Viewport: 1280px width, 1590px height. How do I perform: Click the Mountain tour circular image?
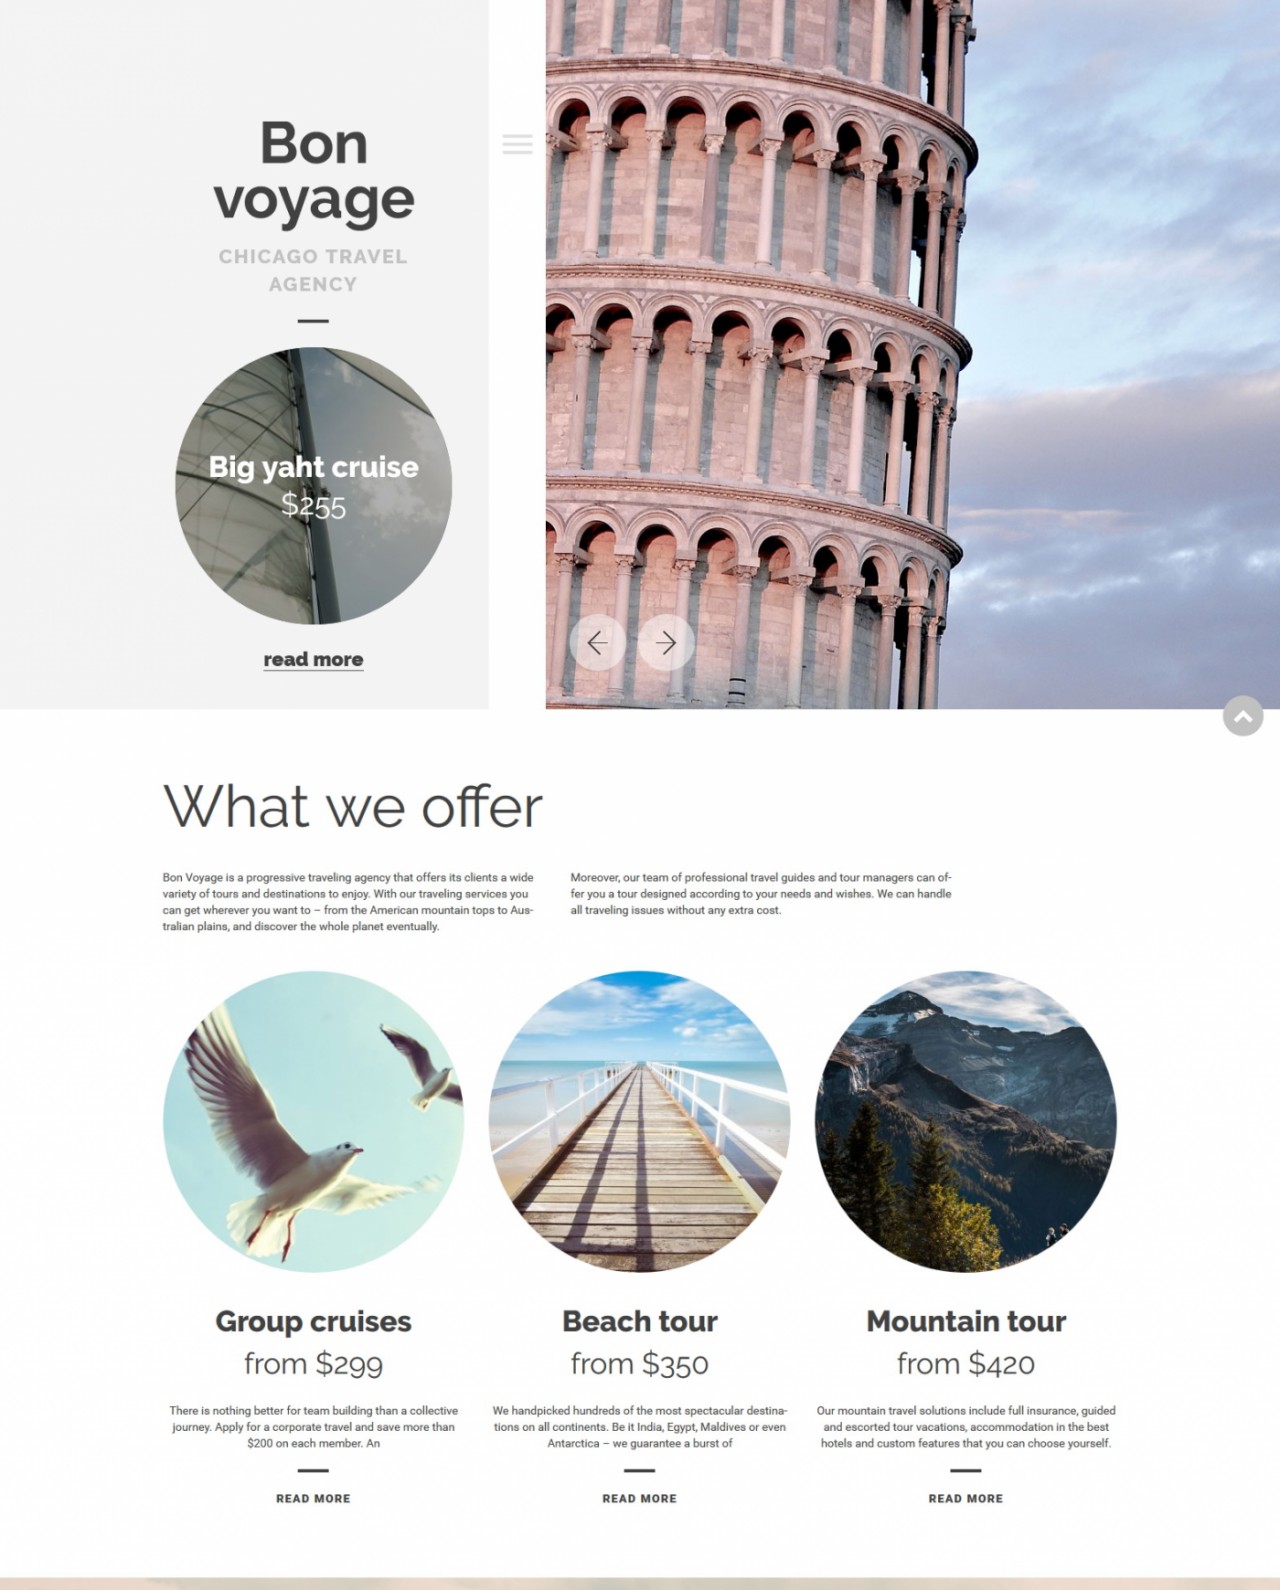tap(966, 1122)
